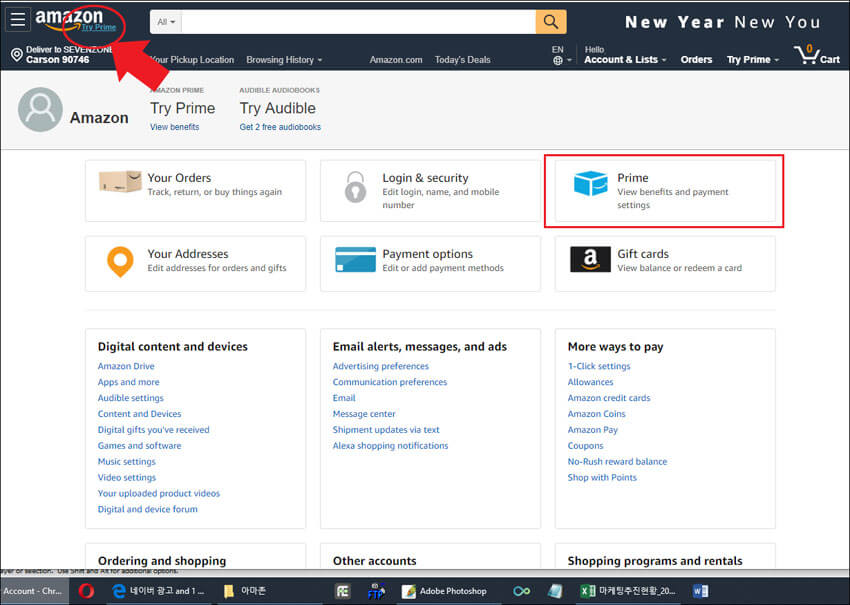
Task: Open Digital gifts you've received
Action: pyautogui.click(x=153, y=429)
